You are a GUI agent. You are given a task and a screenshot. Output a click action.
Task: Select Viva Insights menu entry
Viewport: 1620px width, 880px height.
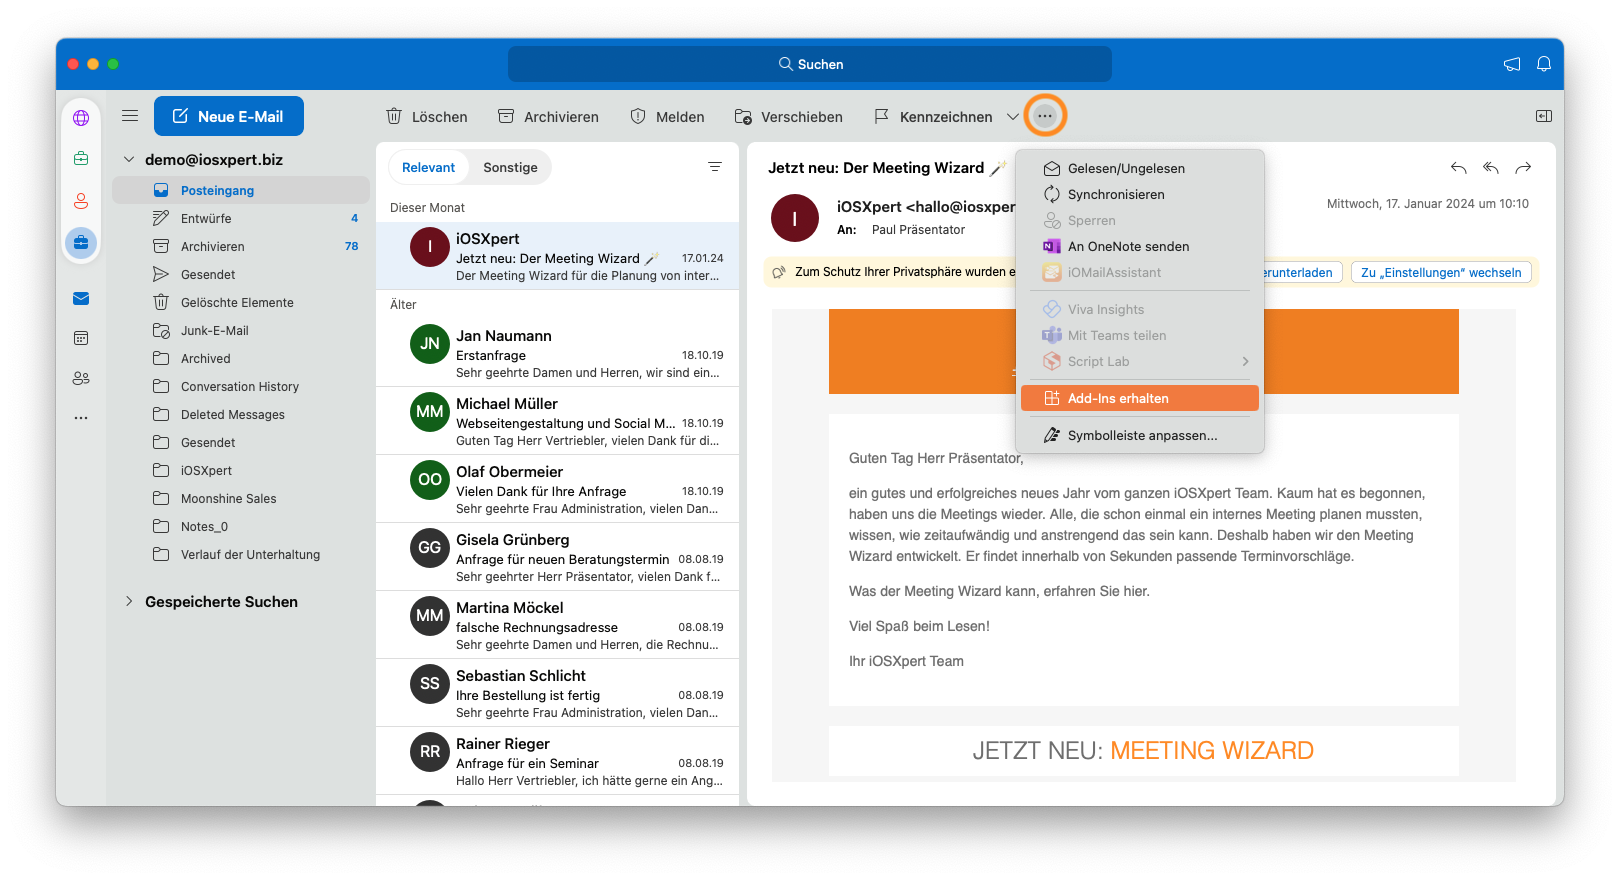coord(1140,309)
